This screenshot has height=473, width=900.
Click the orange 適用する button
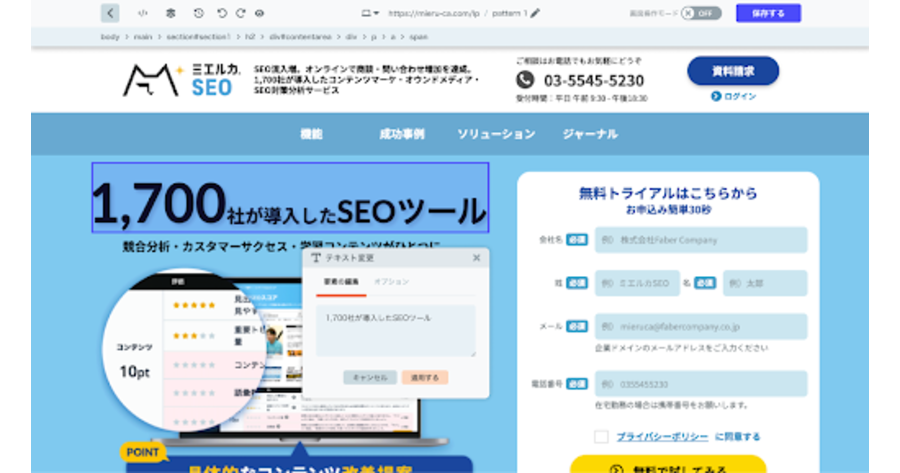[x=425, y=378]
